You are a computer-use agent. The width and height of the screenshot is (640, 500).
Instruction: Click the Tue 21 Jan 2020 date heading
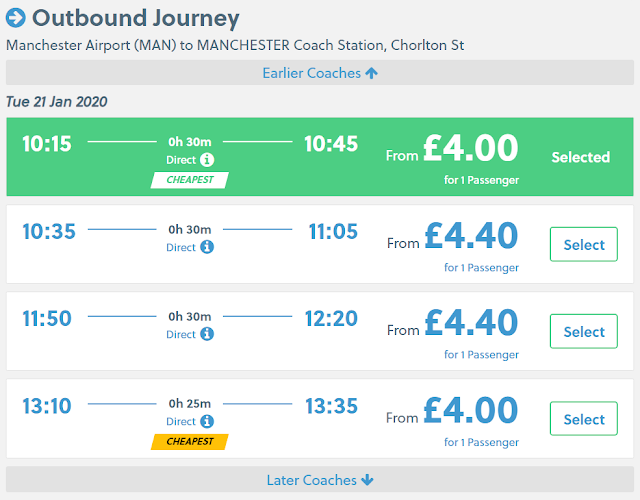click(57, 102)
